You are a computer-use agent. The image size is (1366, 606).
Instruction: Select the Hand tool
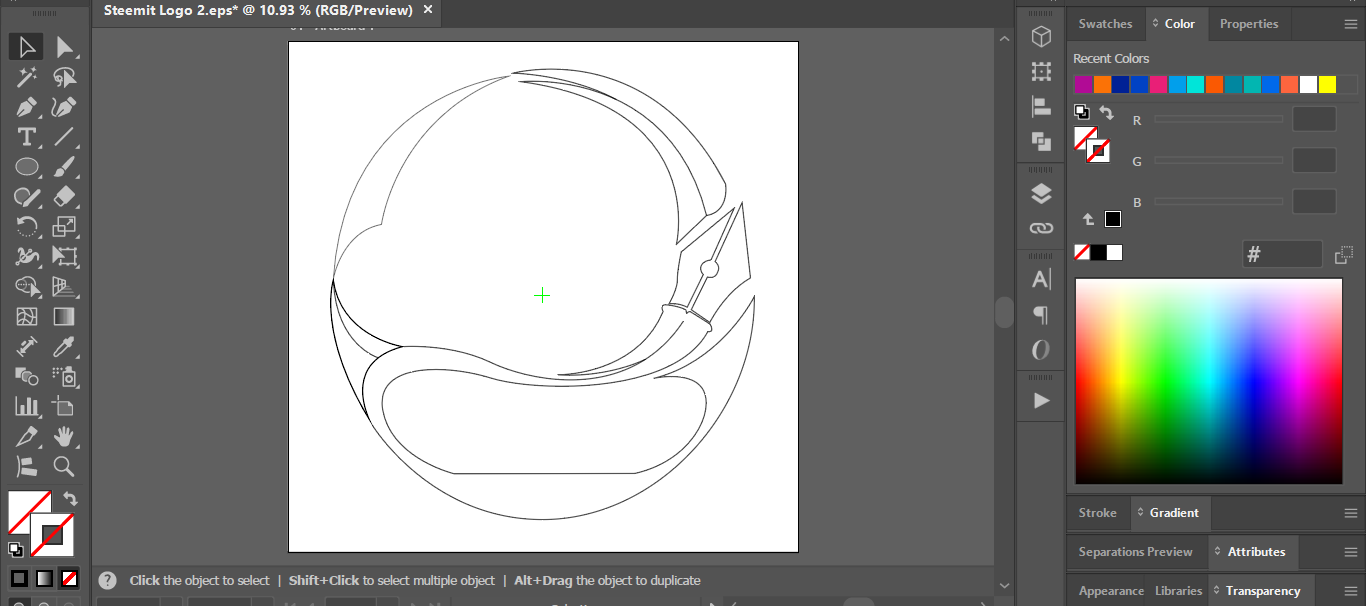click(65, 437)
